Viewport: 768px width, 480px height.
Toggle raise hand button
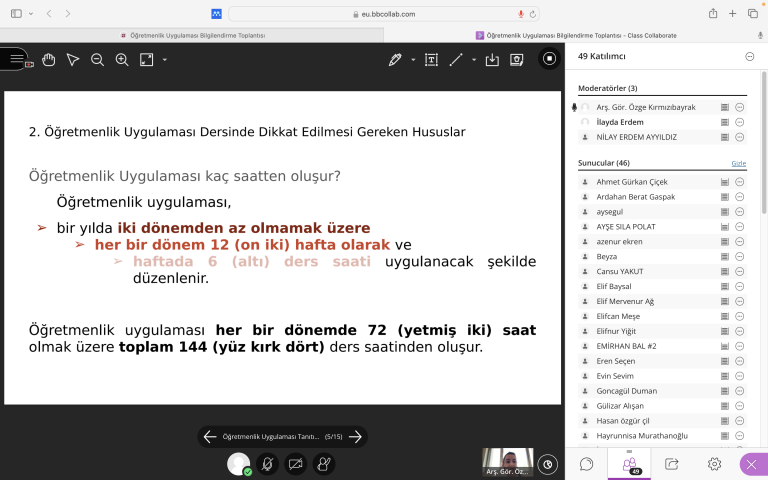tap(323, 464)
